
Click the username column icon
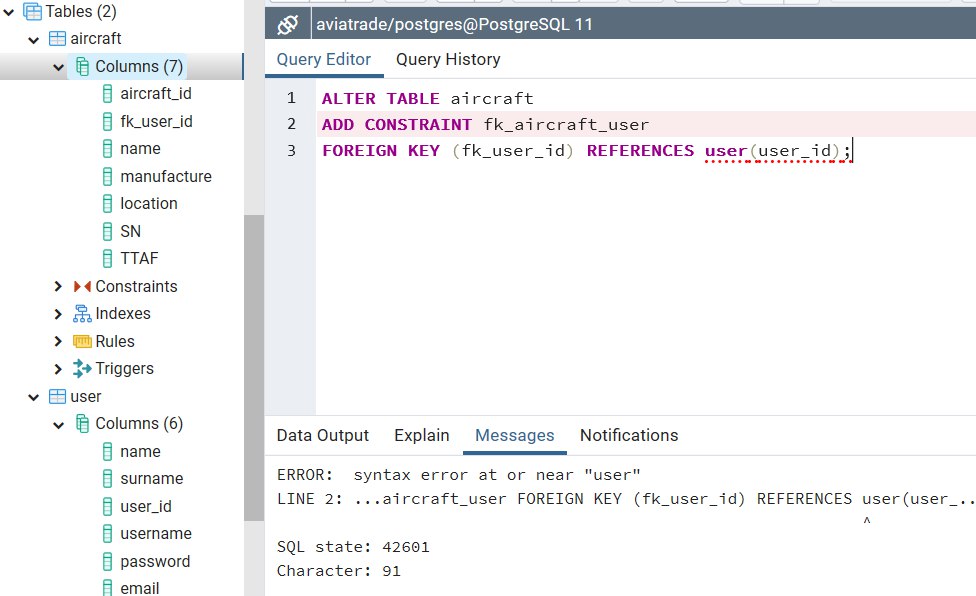(107, 534)
